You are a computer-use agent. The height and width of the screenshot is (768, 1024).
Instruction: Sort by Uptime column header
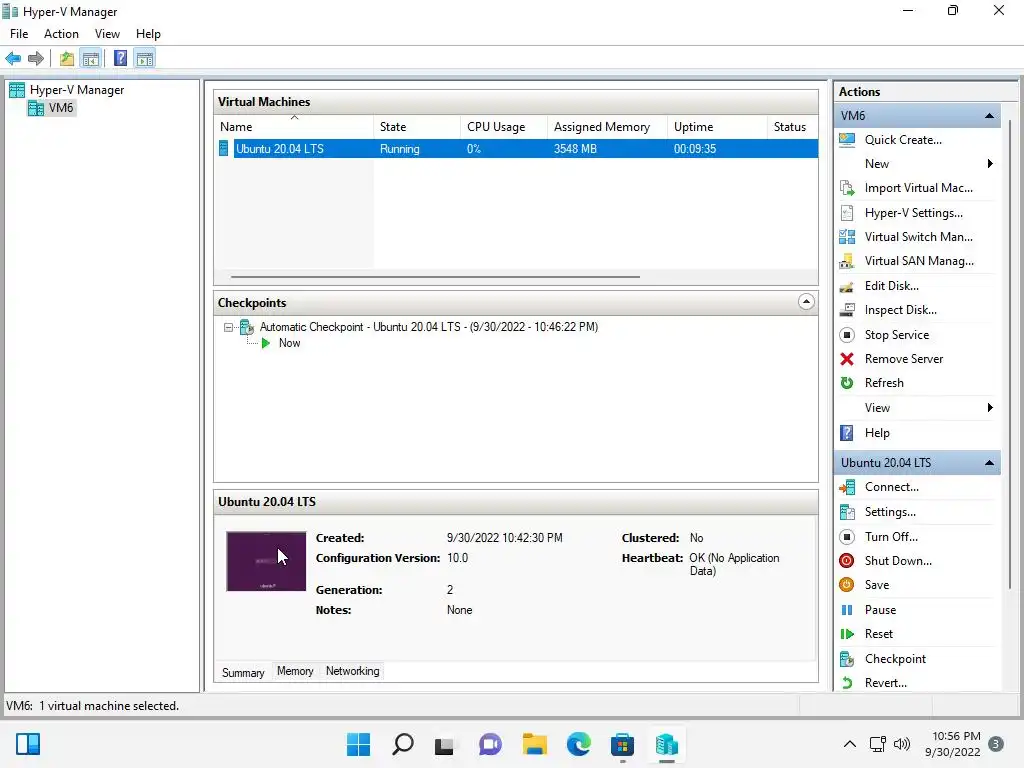[x=717, y=127]
